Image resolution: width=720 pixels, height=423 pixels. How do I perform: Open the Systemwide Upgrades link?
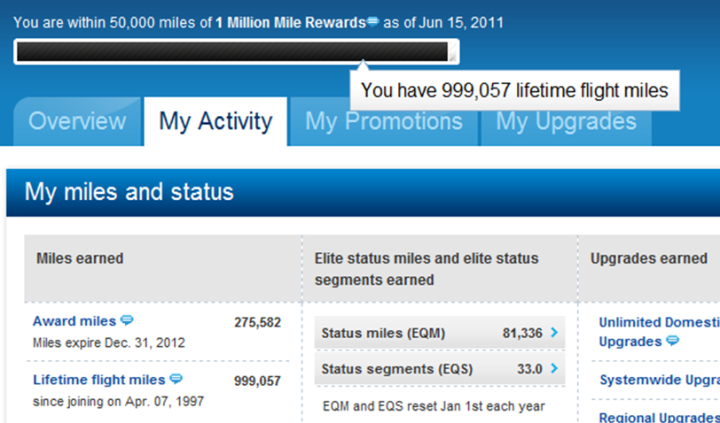coord(660,380)
